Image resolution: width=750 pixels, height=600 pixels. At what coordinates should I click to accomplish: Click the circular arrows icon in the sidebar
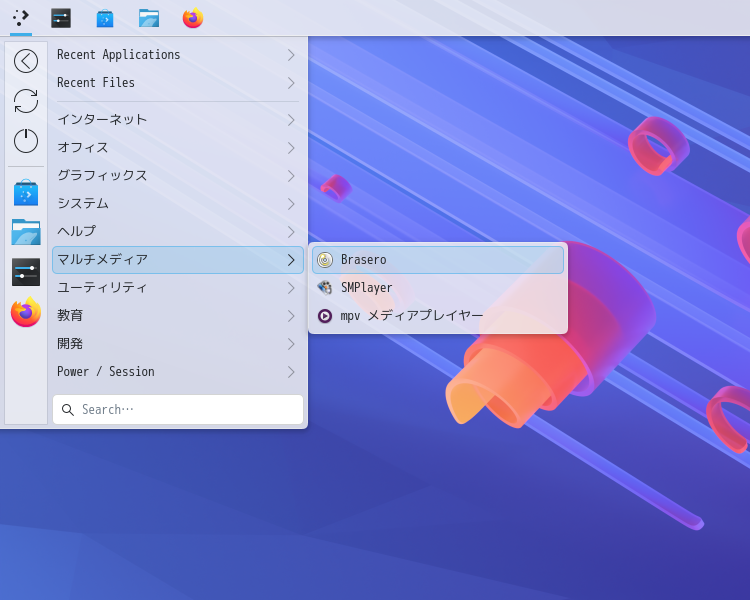(26, 101)
